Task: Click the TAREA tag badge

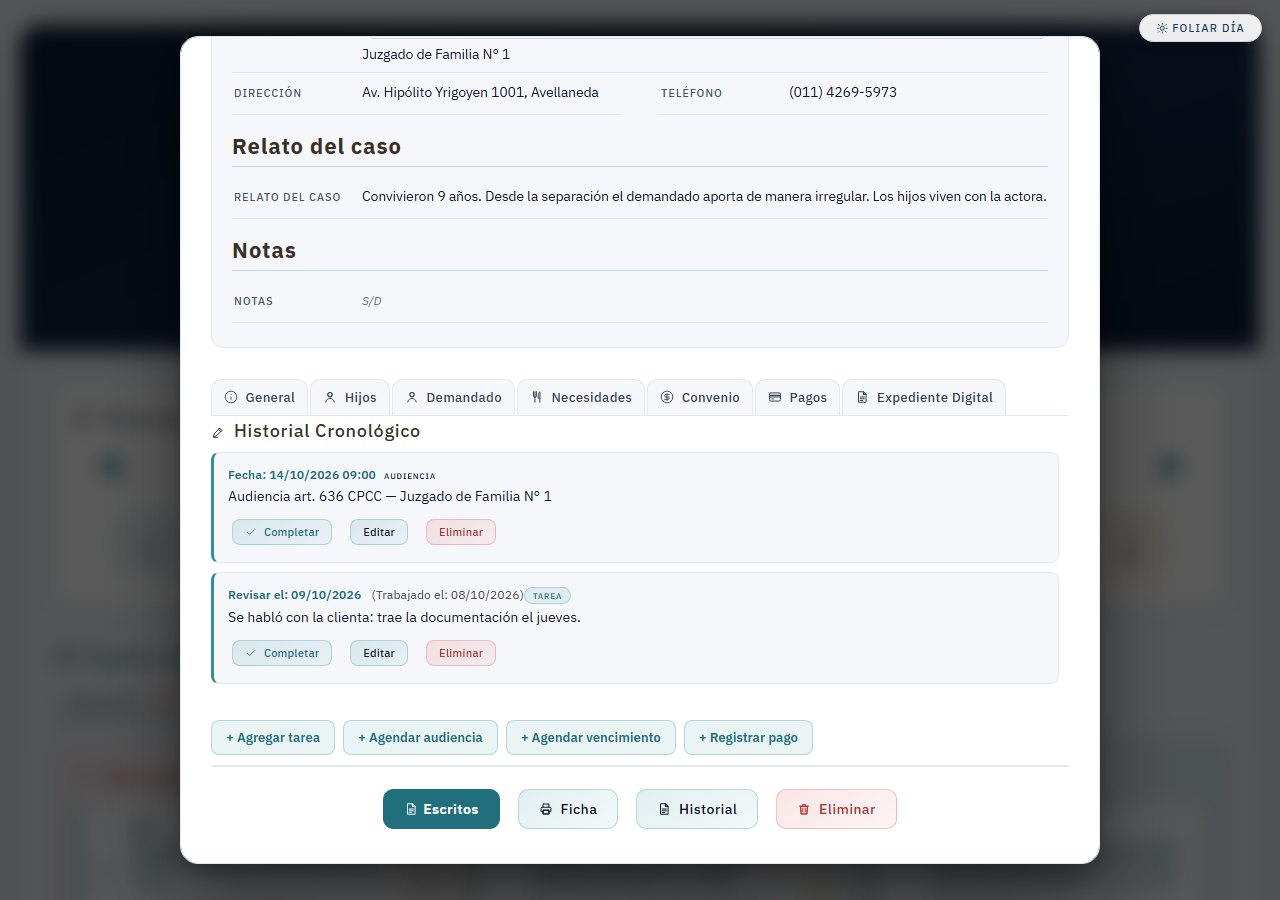Action: 547,595
